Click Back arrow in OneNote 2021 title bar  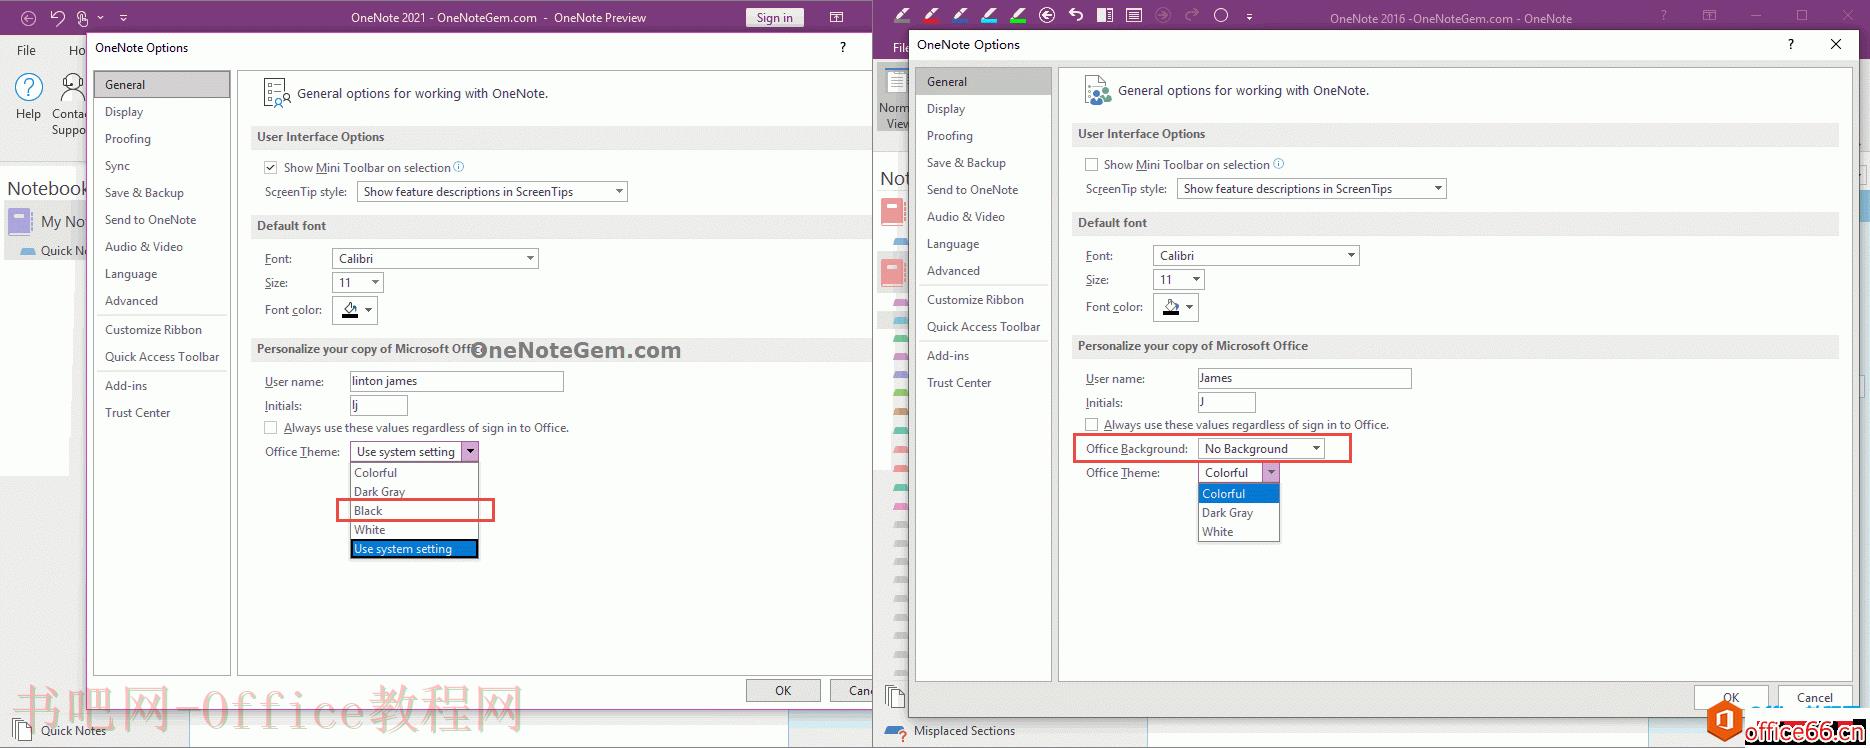[28, 17]
